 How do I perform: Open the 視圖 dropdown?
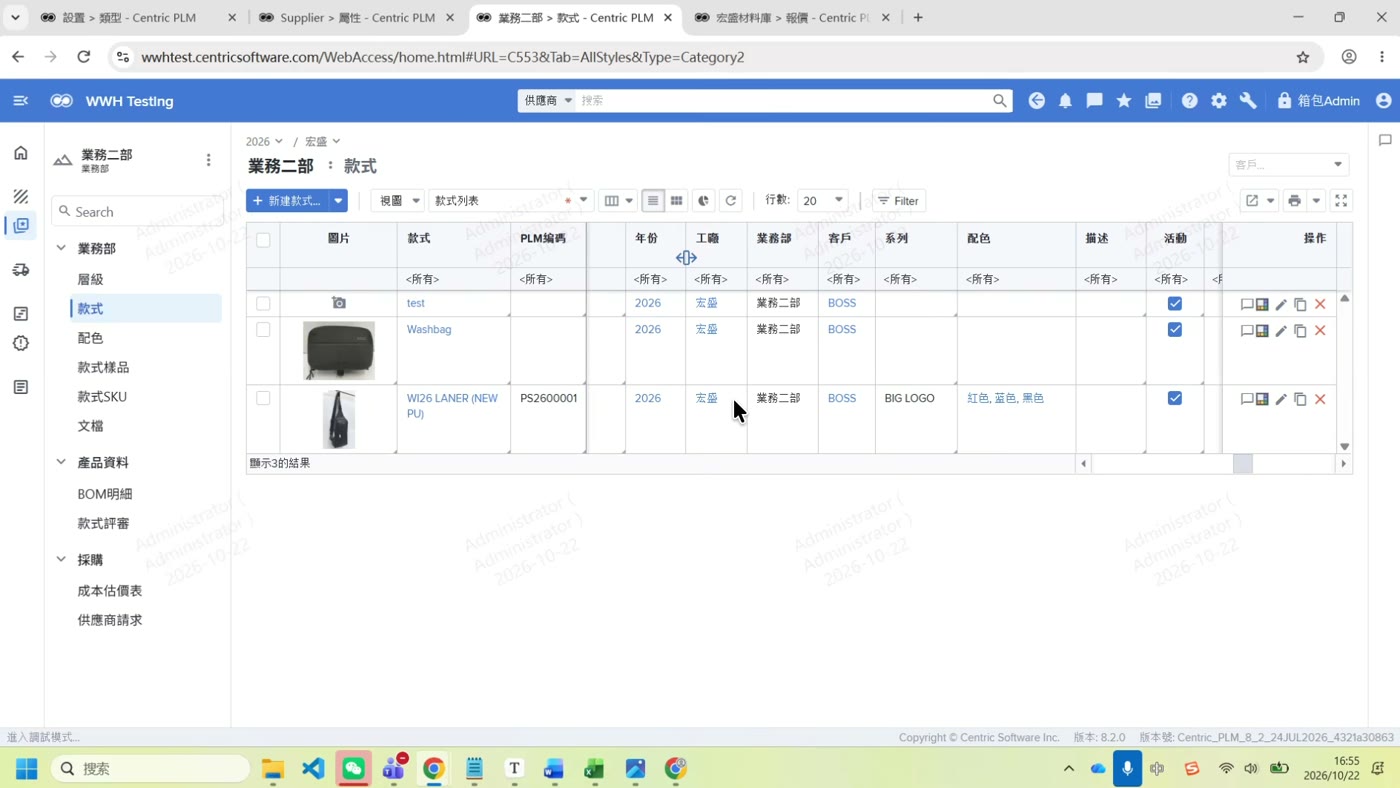click(398, 201)
